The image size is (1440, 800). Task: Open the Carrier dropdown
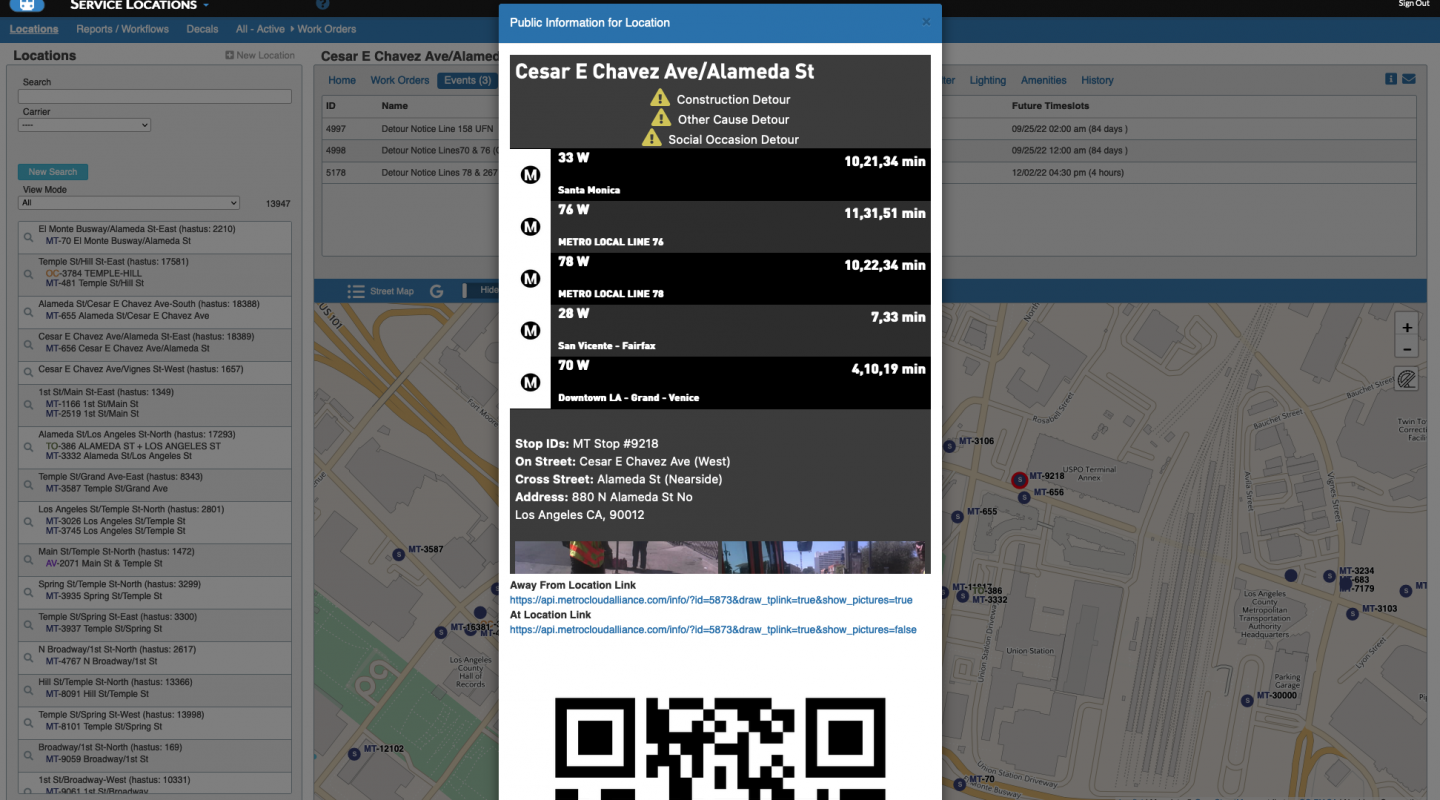pos(84,125)
